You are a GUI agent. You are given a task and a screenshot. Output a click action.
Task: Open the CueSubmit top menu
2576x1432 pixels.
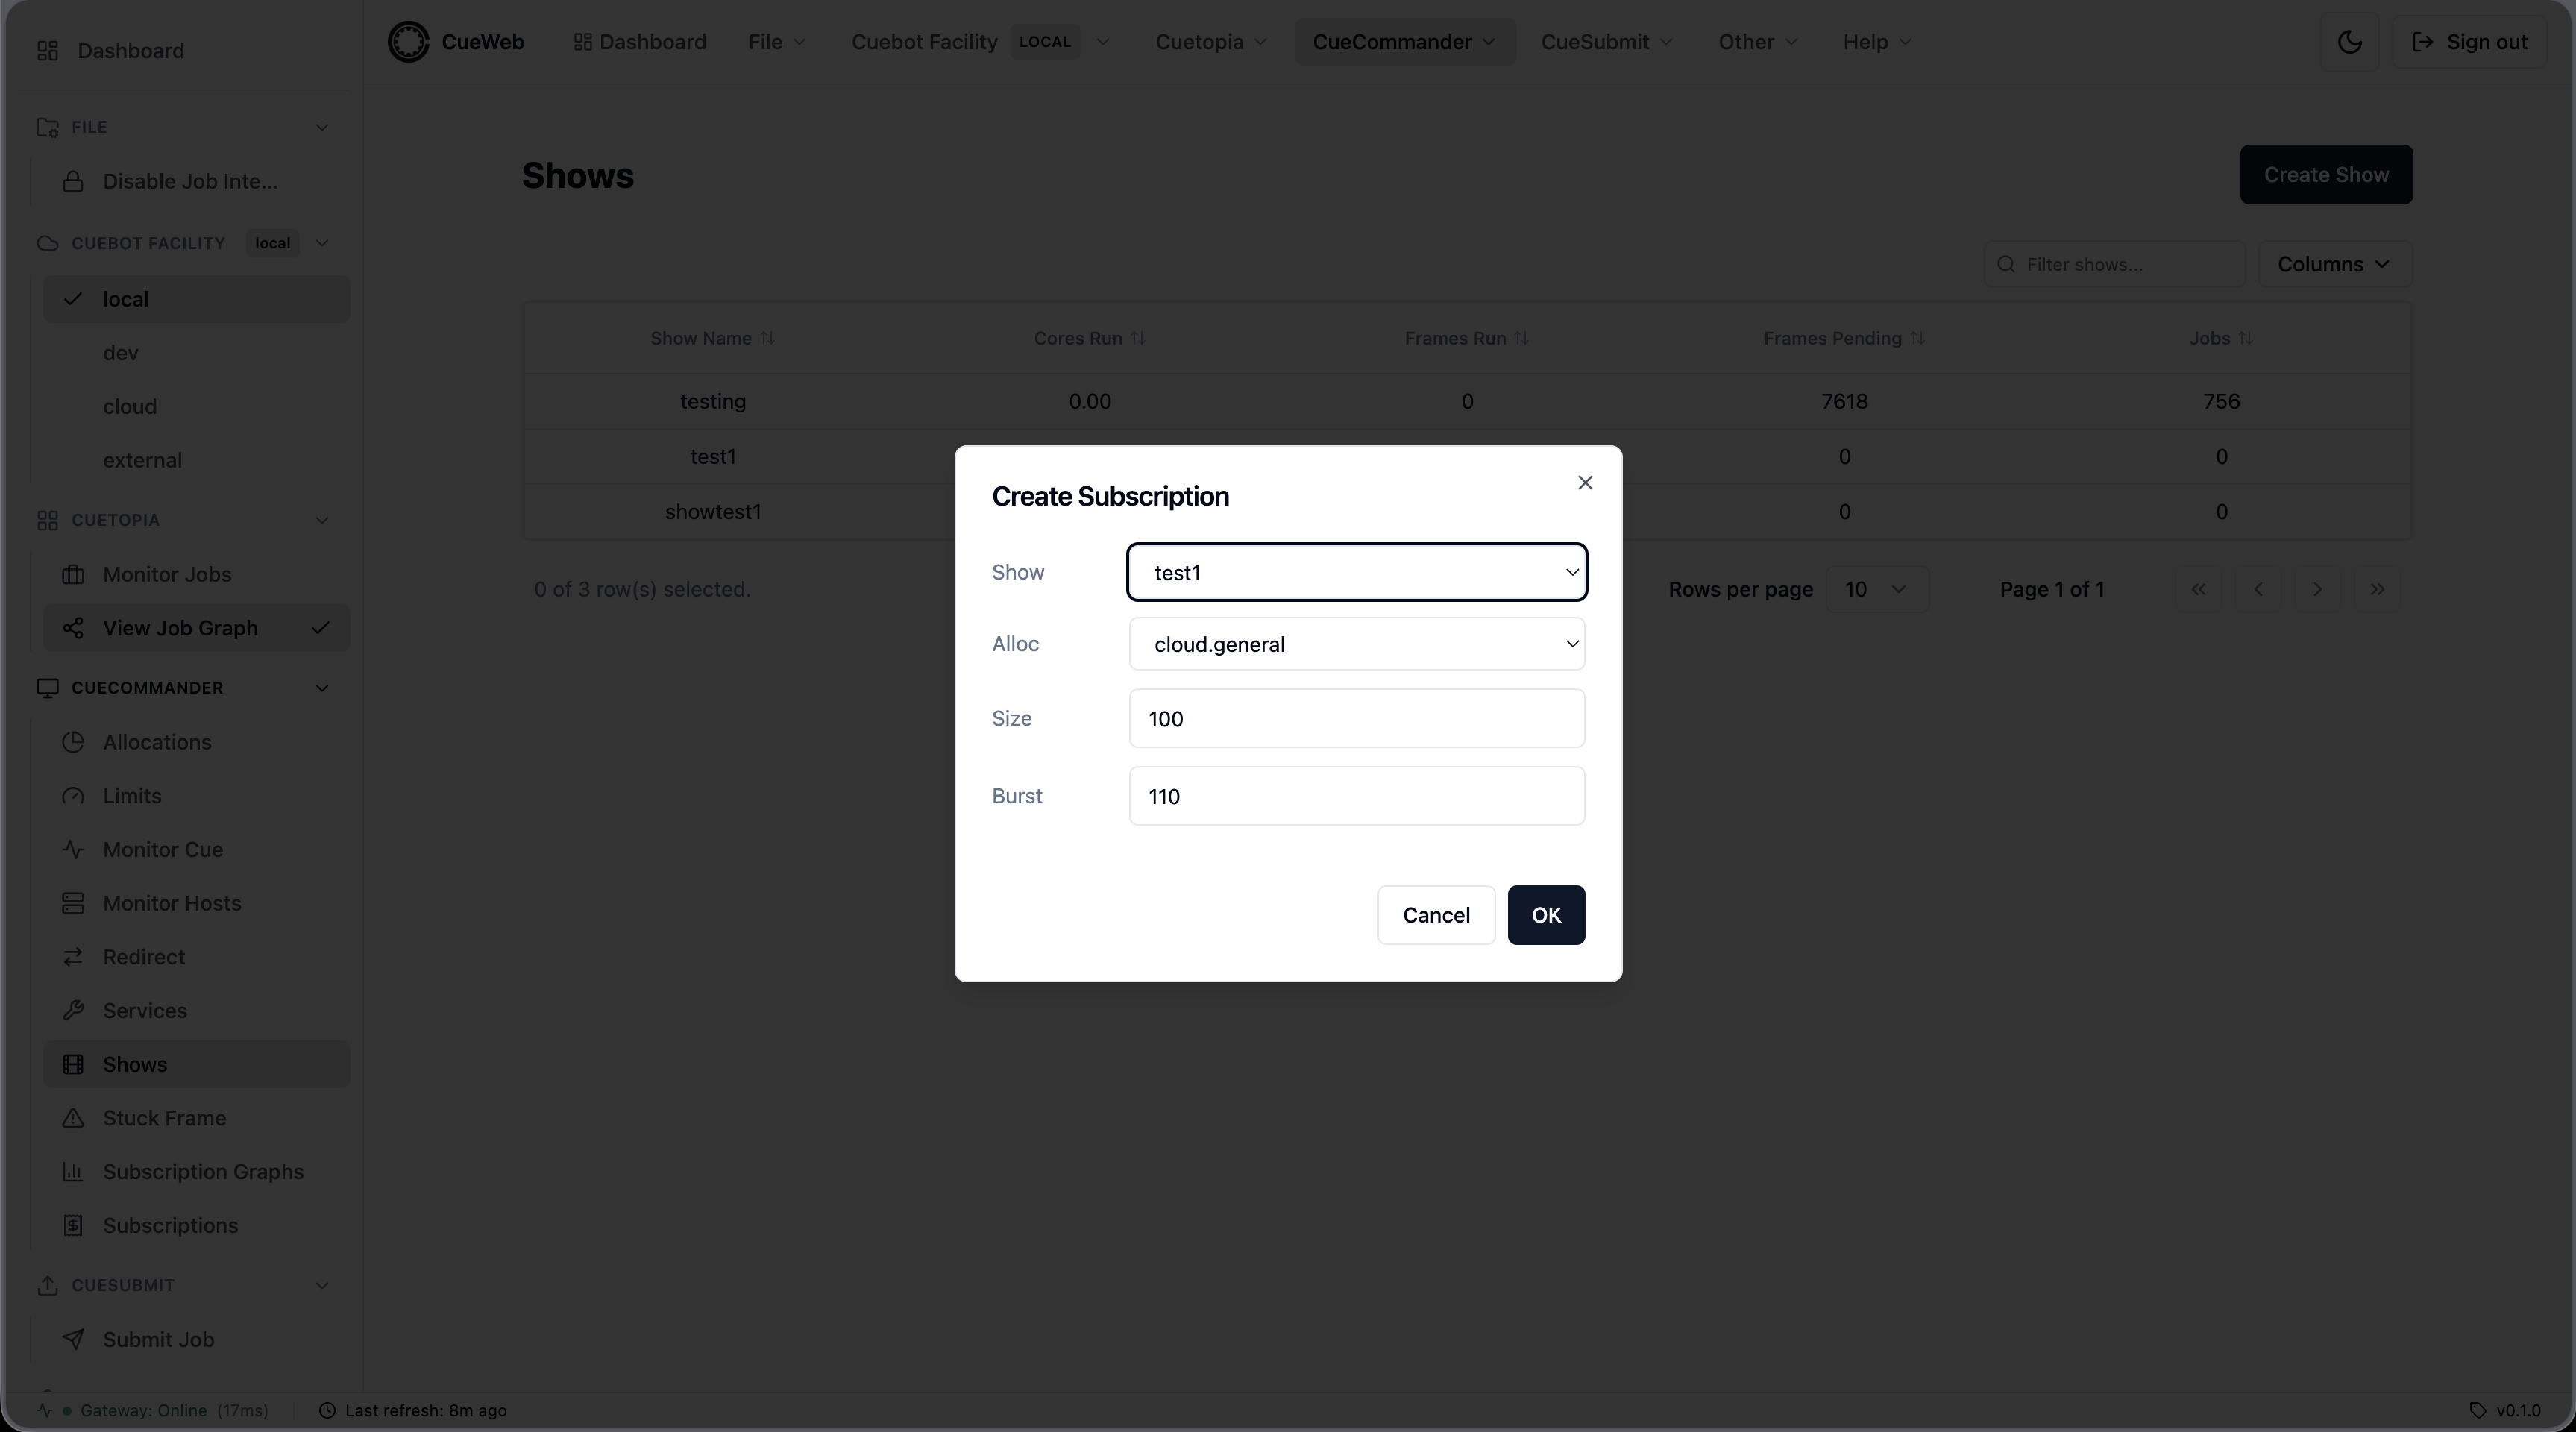click(x=1606, y=42)
